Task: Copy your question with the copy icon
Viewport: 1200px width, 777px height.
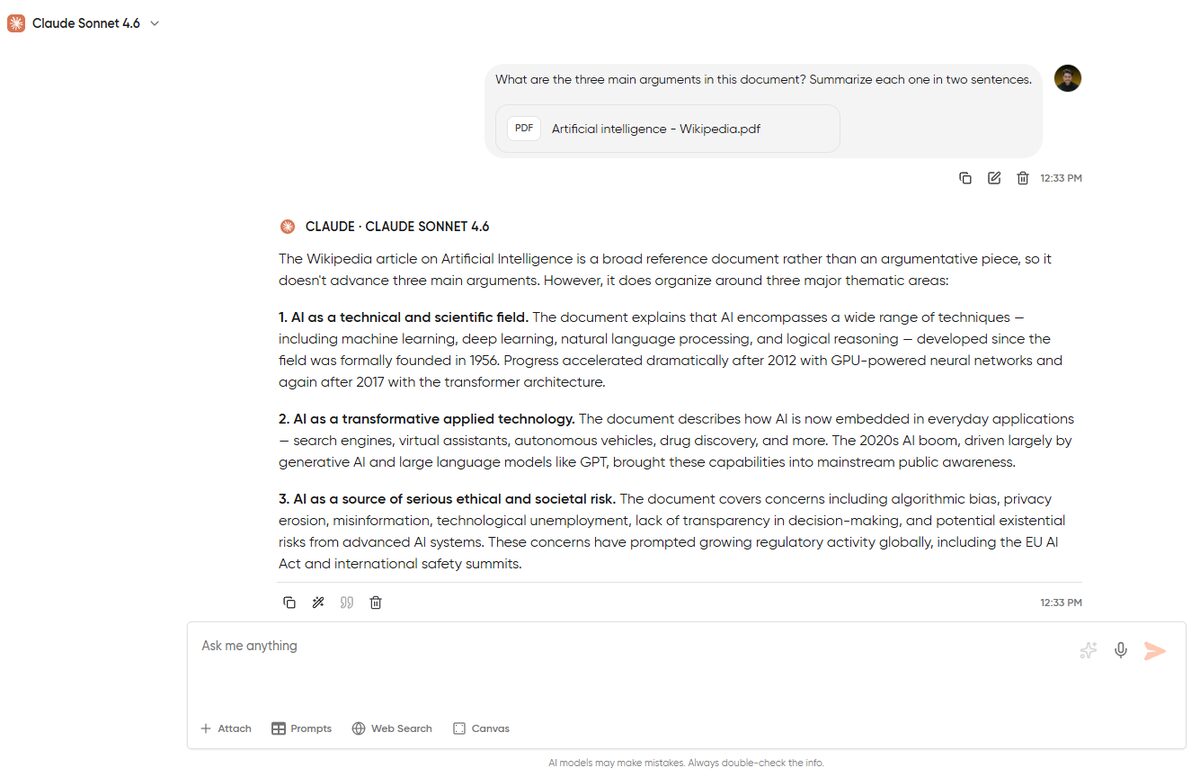Action: (x=965, y=177)
